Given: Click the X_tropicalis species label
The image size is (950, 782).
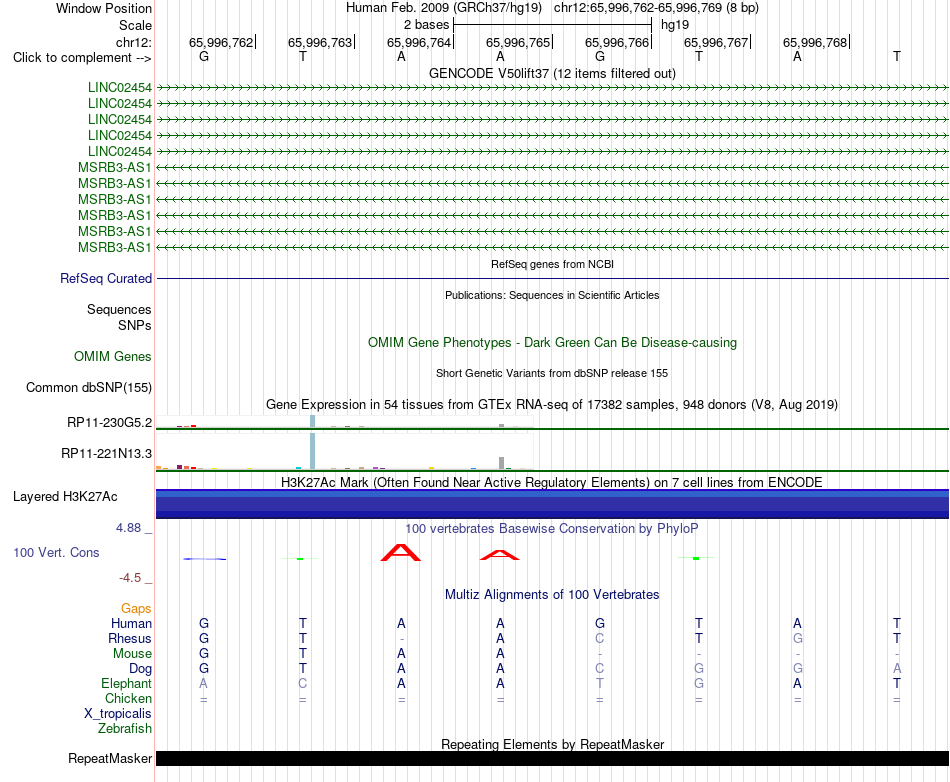Looking at the screenshot, I should (x=118, y=714).
